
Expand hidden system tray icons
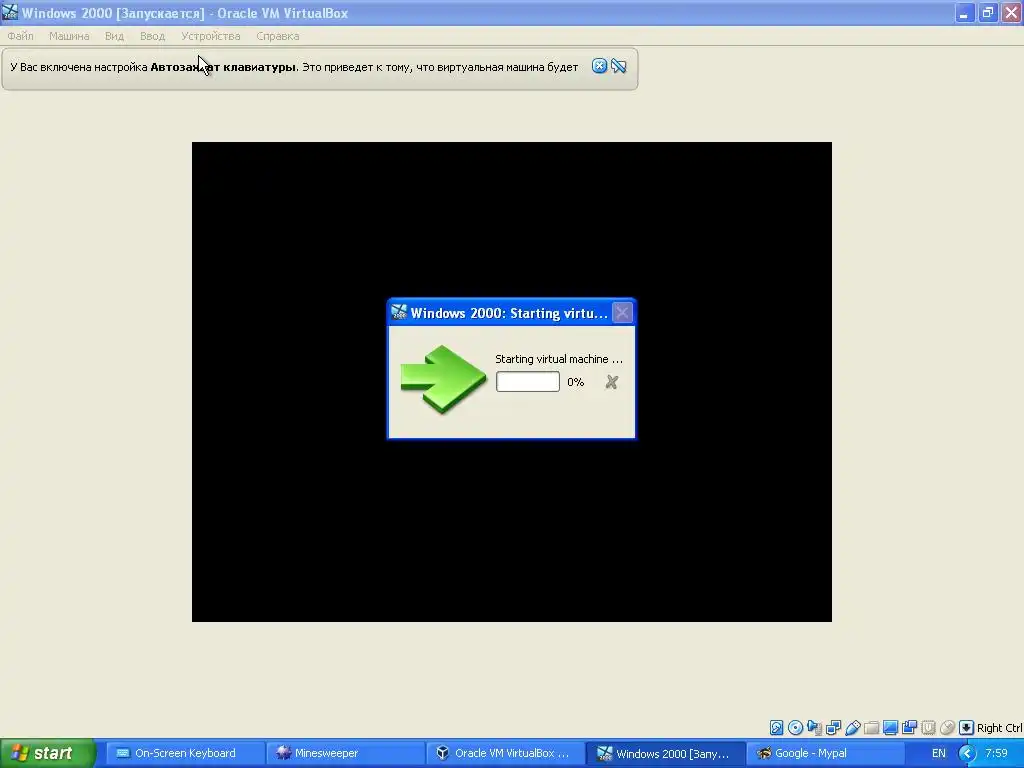click(967, 753)
